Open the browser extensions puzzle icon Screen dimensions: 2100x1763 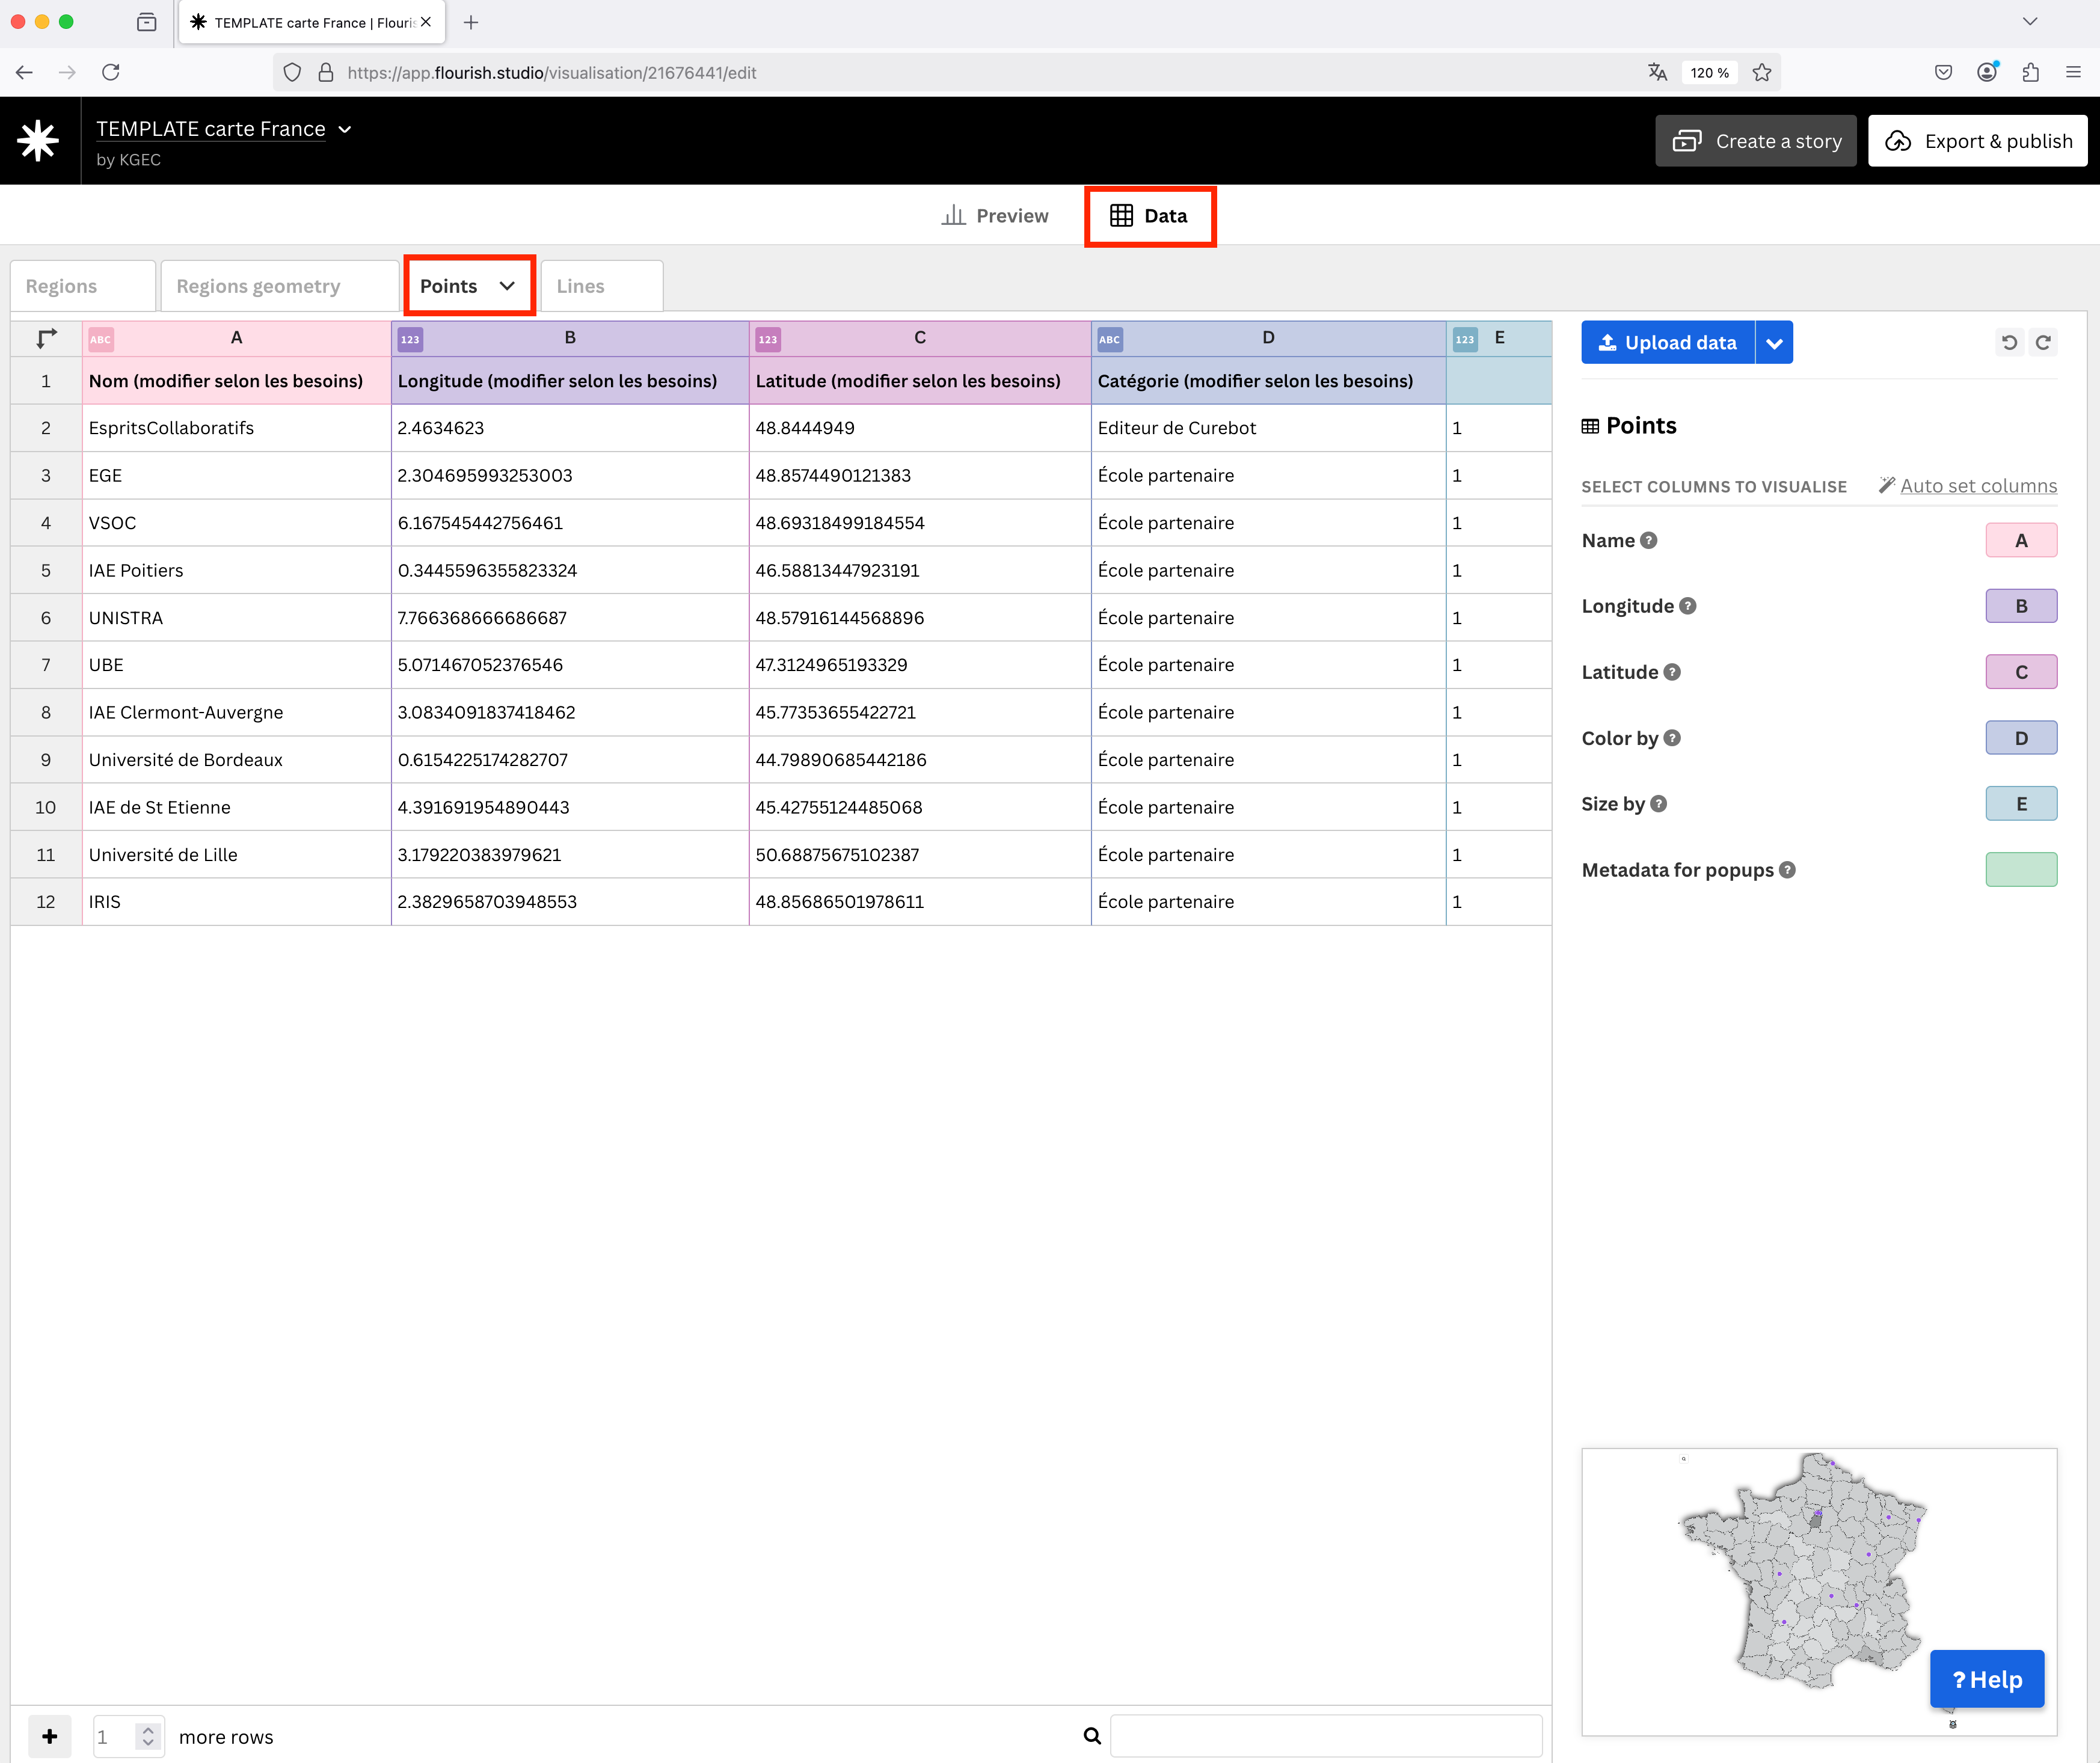[2030, 72]
